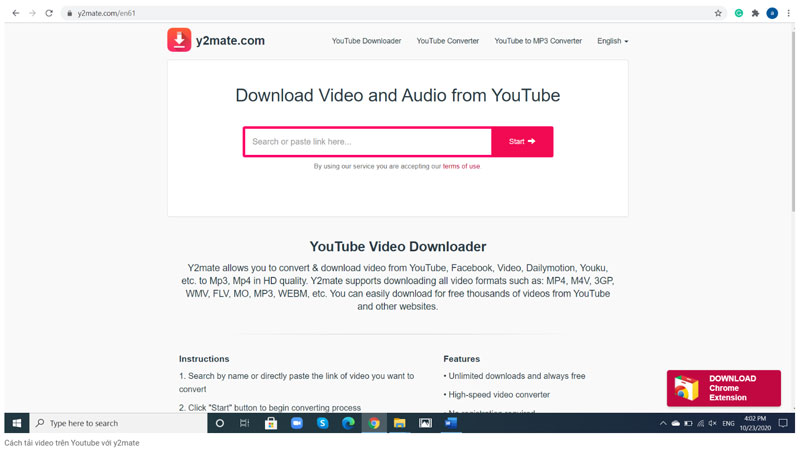Click the muted volume tray icon

point(712,423)
